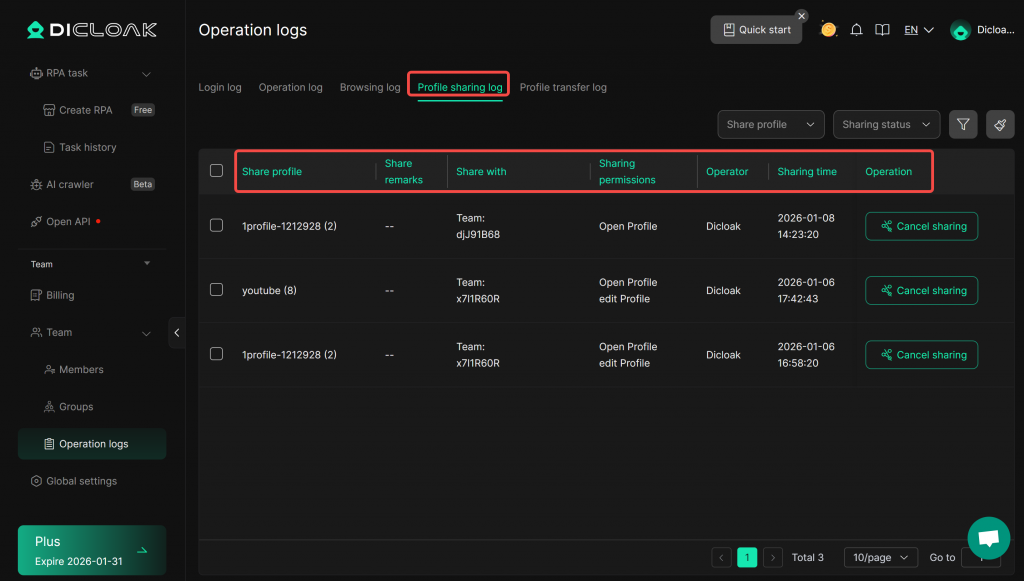The width and height of the screenshot is (1024, 581).
Task: Open the Share profile dropdown filter
Action: [770, 124]
